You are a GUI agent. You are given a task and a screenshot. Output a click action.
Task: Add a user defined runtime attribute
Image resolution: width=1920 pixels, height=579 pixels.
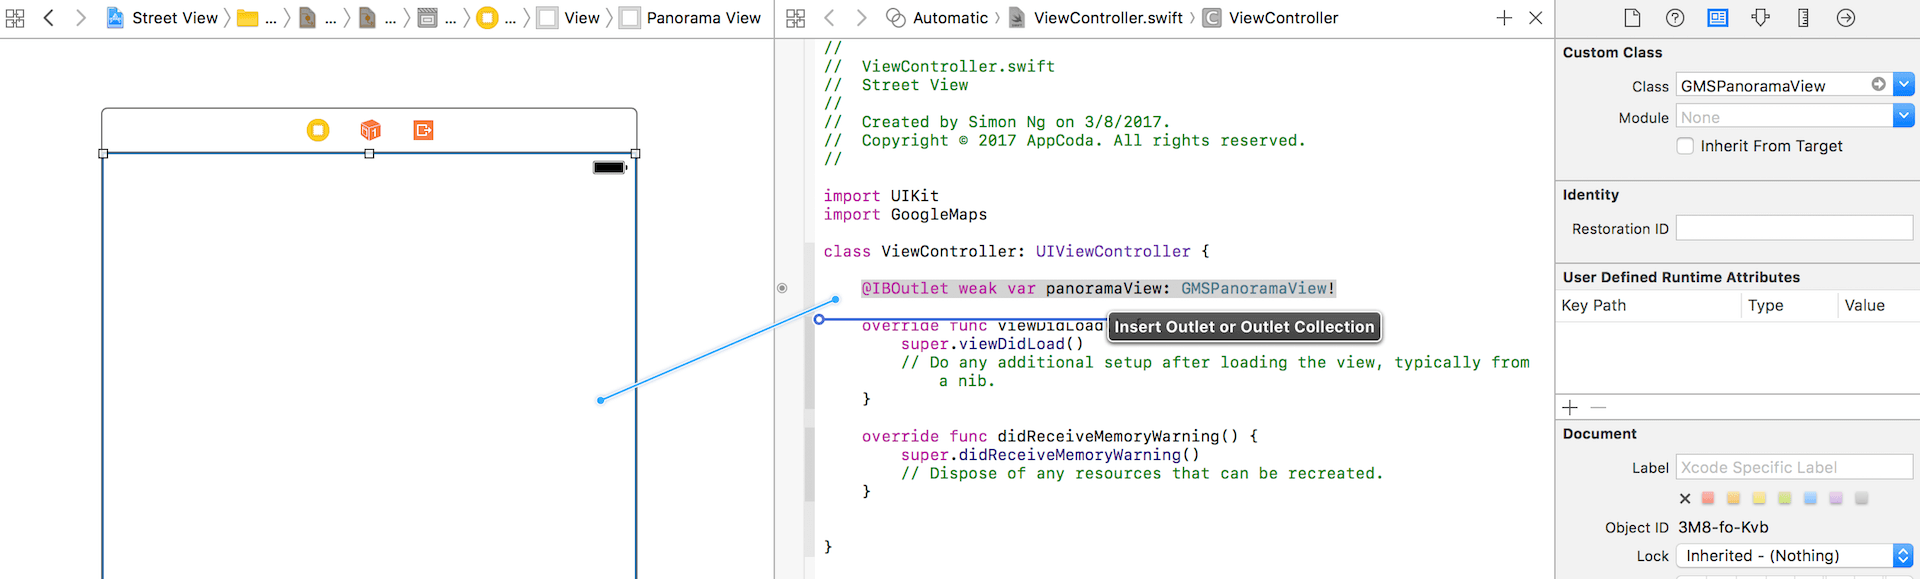(x=1570, y=407)
